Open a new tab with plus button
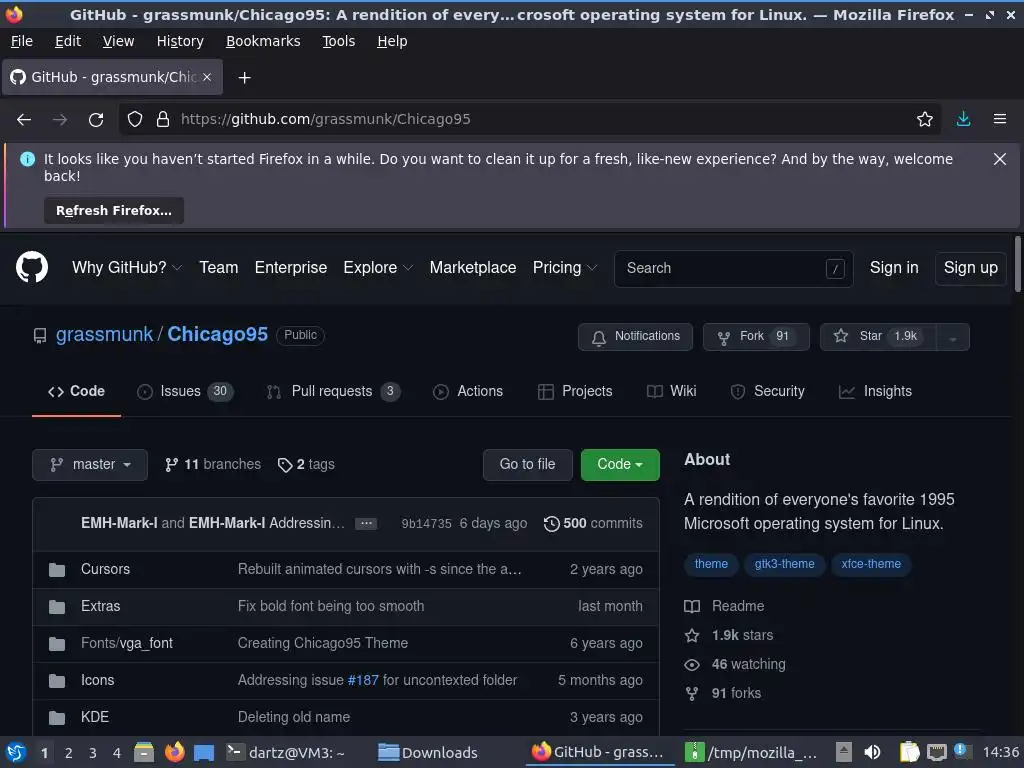This screenshot has height=768, width=1024. (x=244, y=78)
